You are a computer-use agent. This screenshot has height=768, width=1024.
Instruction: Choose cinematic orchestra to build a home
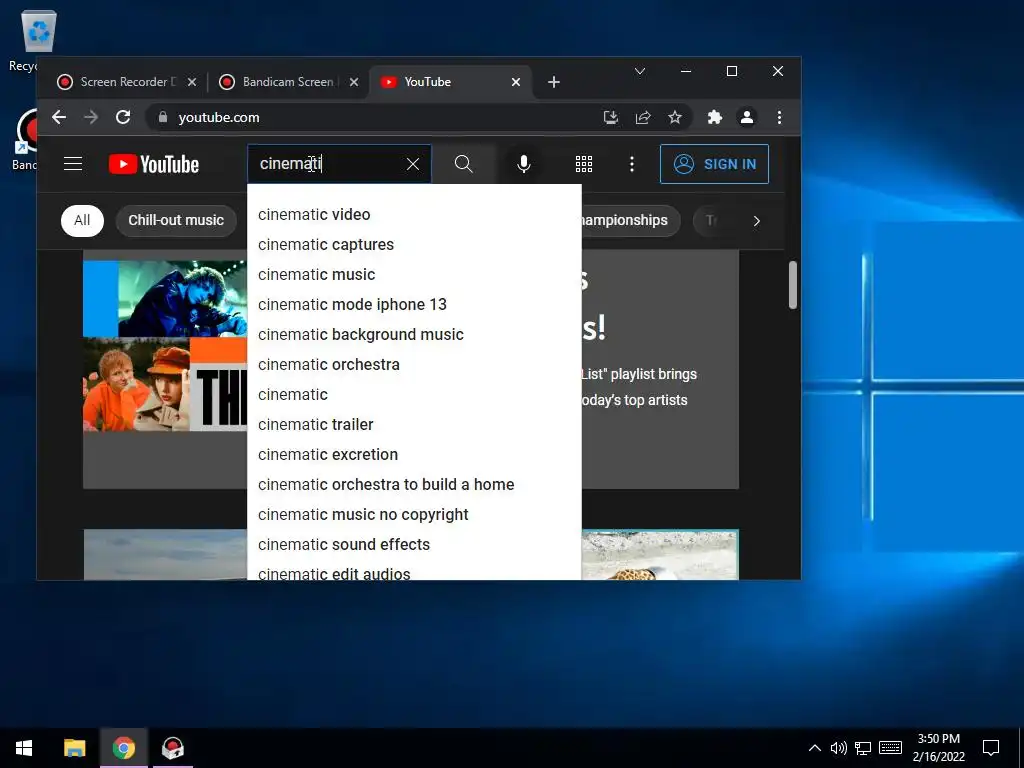(414, 485)
